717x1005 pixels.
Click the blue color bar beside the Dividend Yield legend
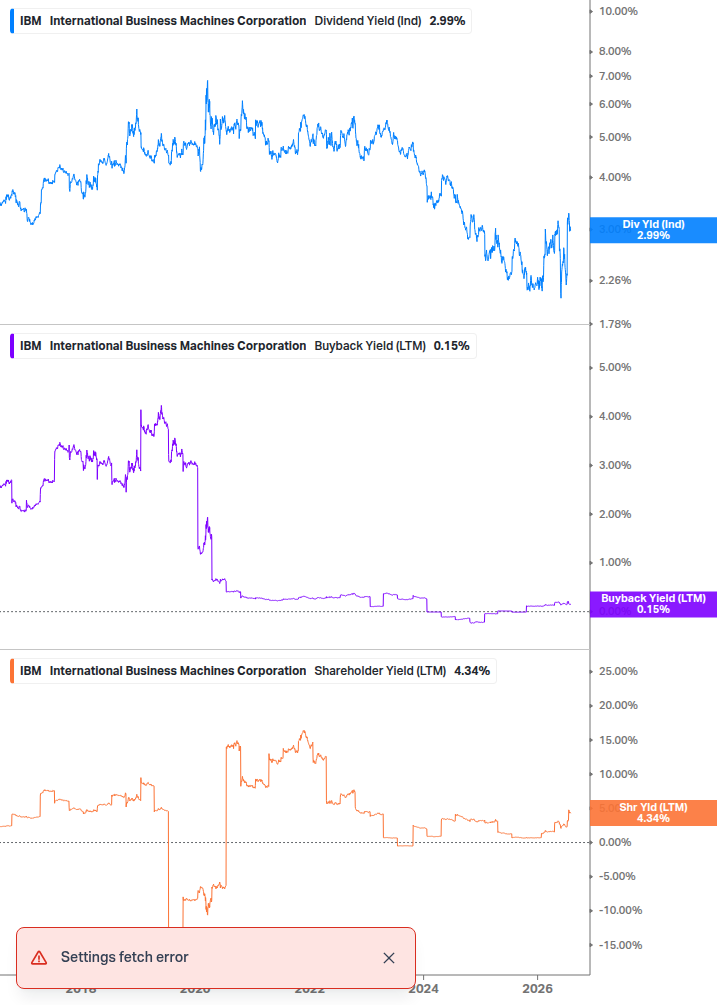(x=12, y=21)
